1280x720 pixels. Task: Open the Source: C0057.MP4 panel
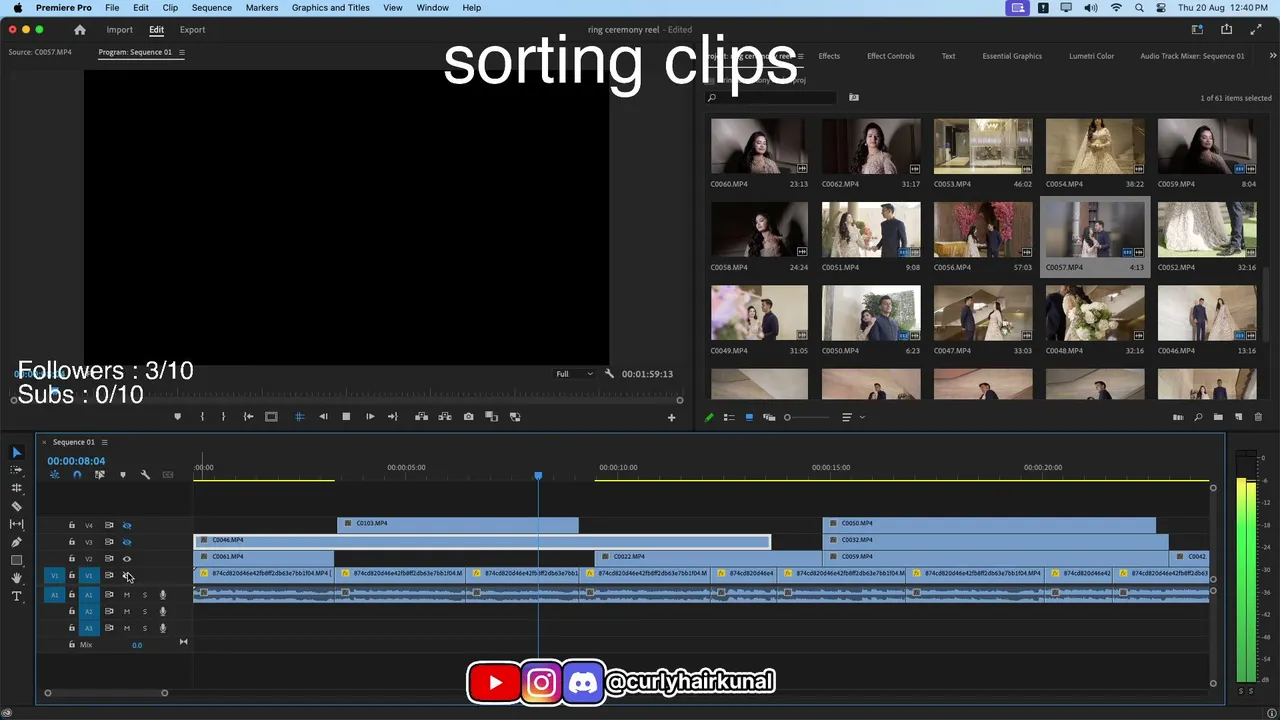(40, 52)
